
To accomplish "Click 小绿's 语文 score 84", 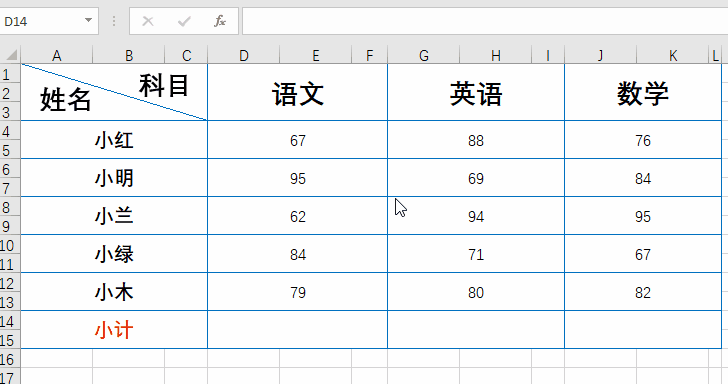I will [298, 254].
